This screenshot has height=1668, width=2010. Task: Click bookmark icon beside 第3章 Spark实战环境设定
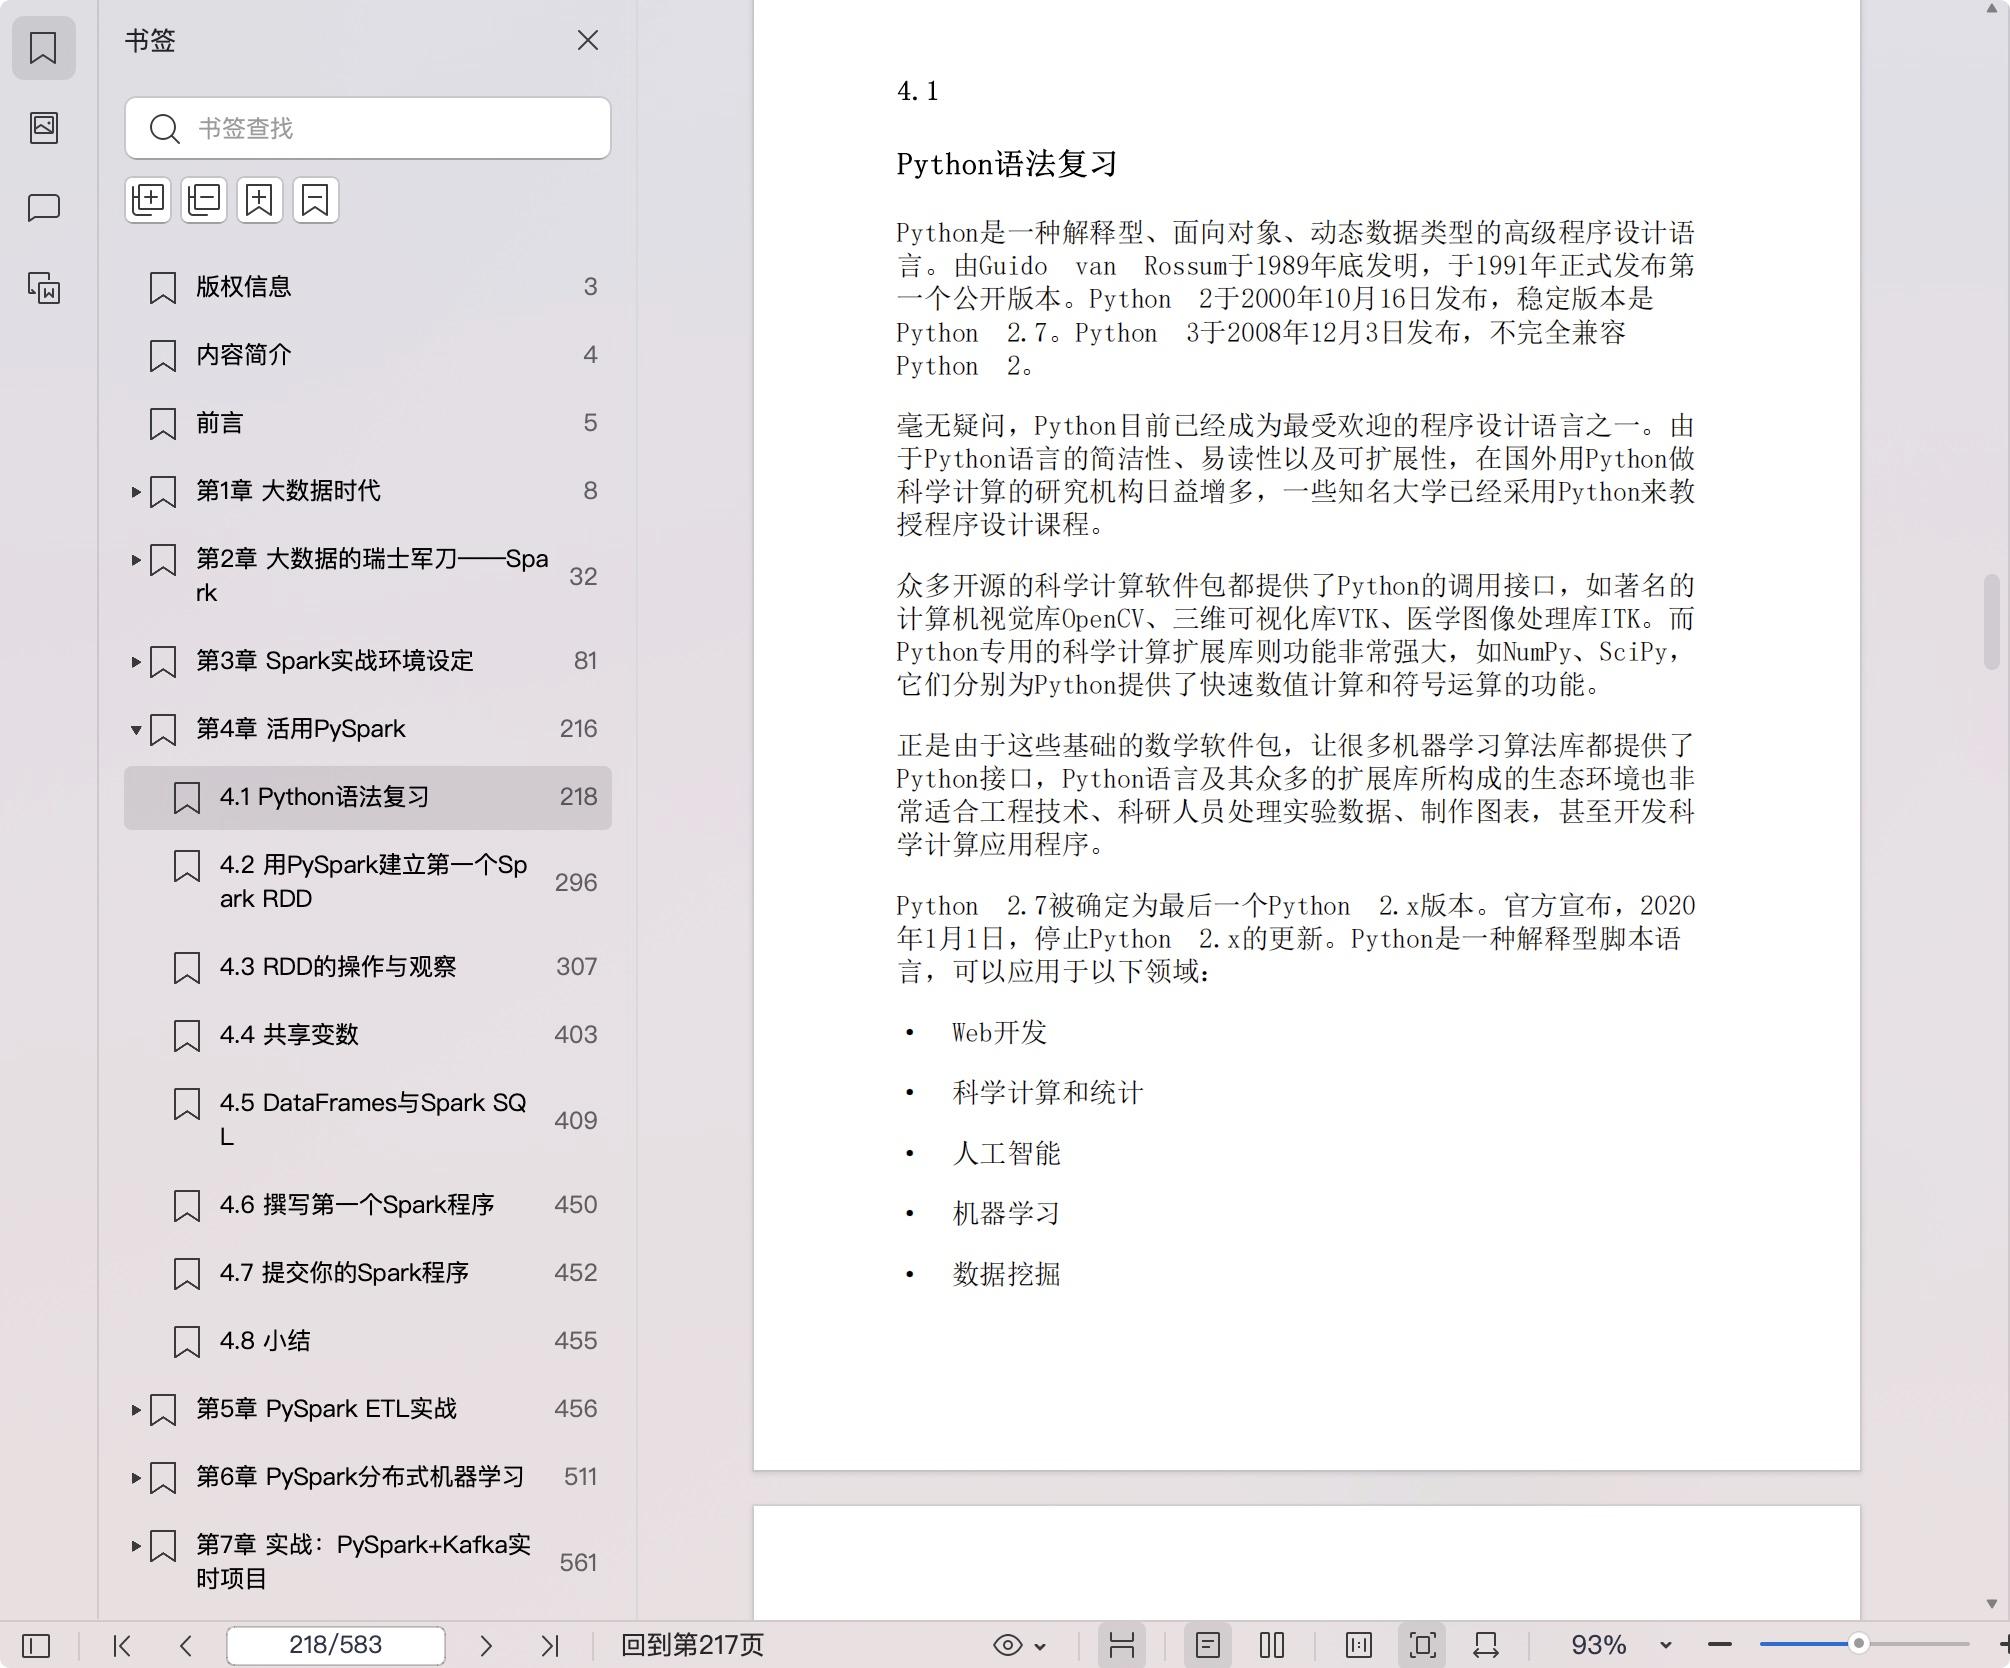click(163, 661)
